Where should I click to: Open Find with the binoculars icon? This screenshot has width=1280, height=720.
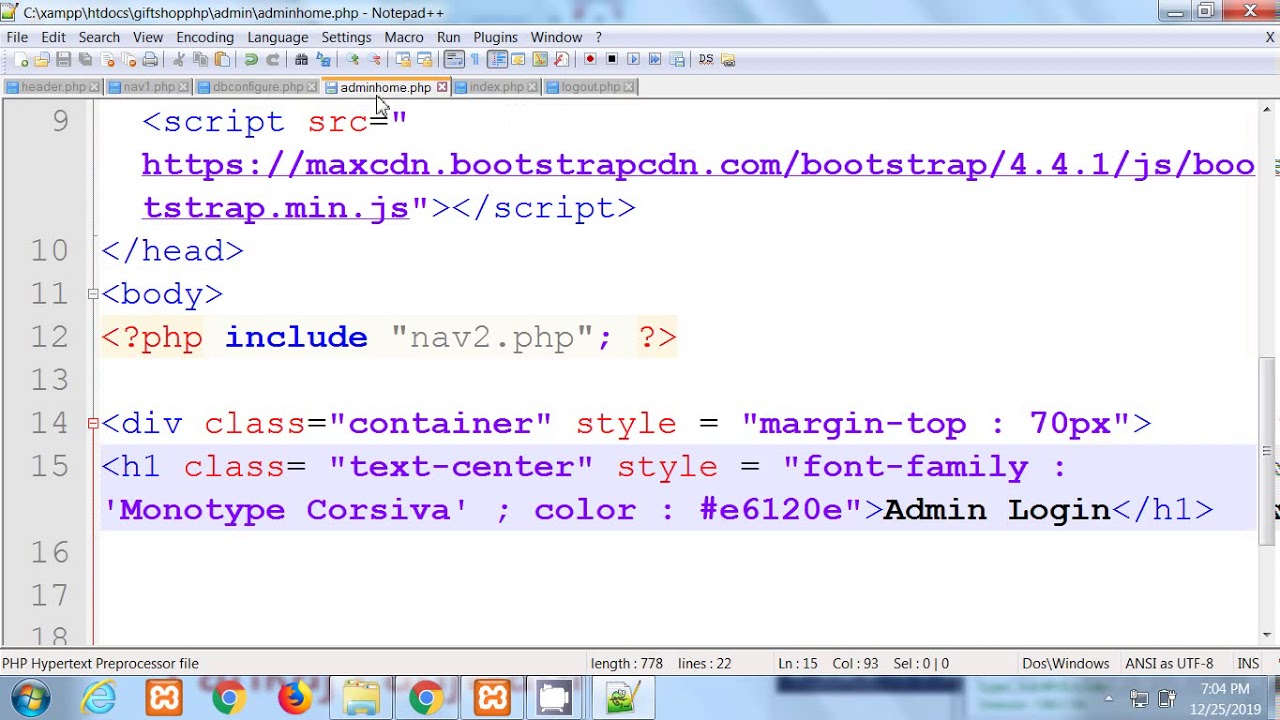[x=301, y=60]
